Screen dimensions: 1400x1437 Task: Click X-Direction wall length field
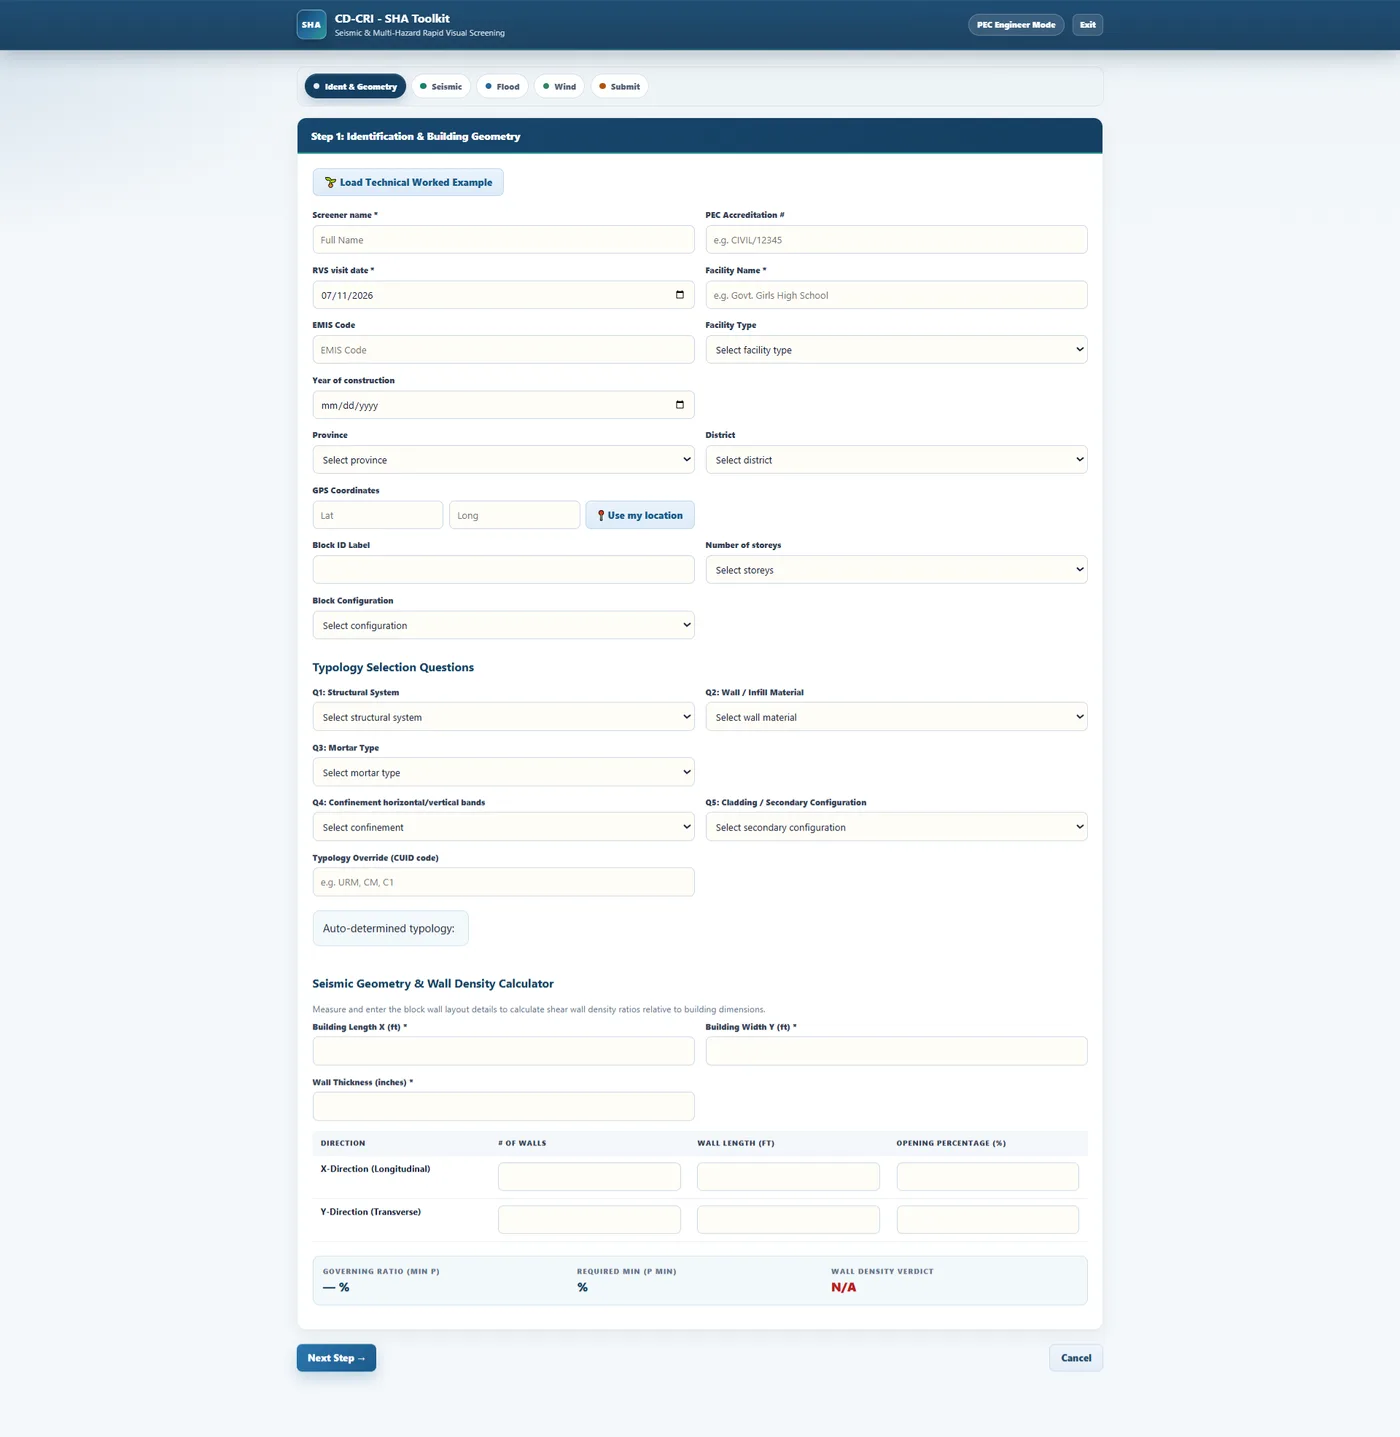pos(788,1176)
